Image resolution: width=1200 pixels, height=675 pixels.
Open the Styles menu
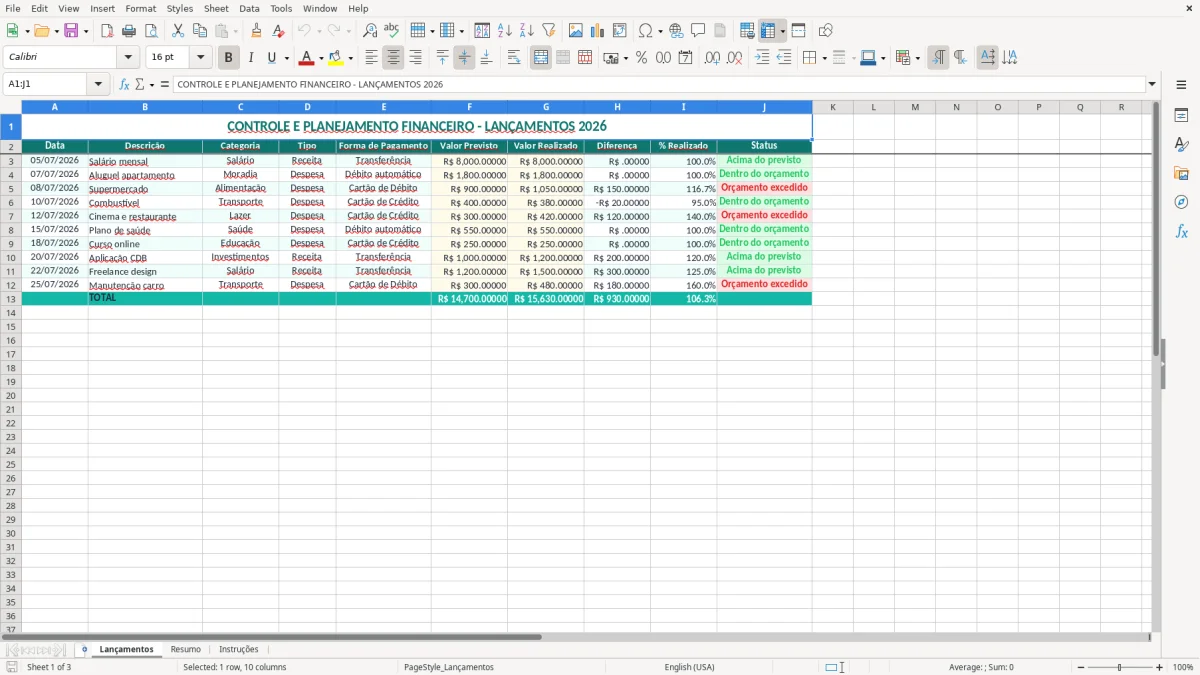pyautogui.click(x=180, y=8)
